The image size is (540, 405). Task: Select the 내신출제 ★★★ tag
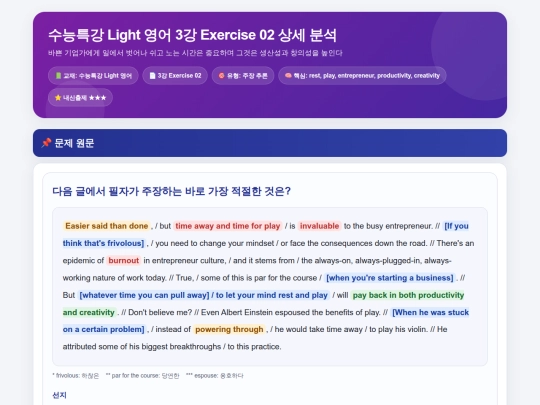80,98
